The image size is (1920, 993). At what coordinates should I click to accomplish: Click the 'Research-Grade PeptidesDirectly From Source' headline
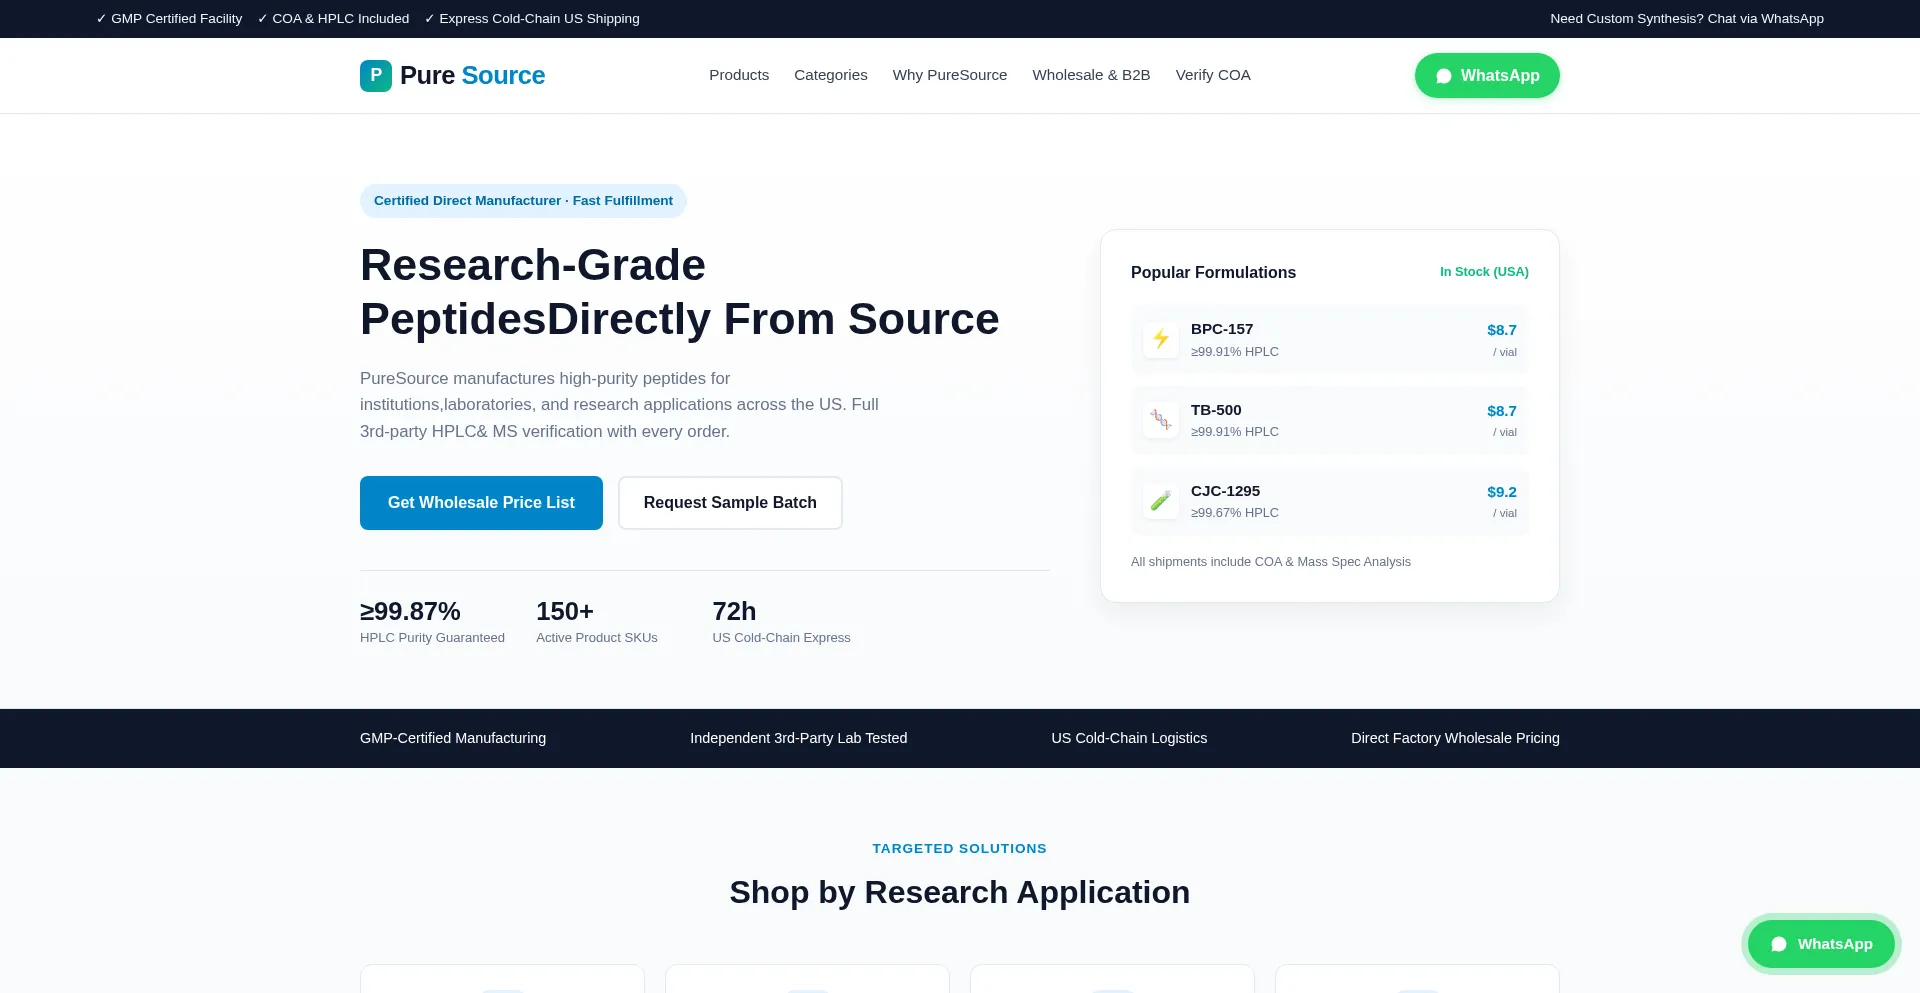point(680,292)
